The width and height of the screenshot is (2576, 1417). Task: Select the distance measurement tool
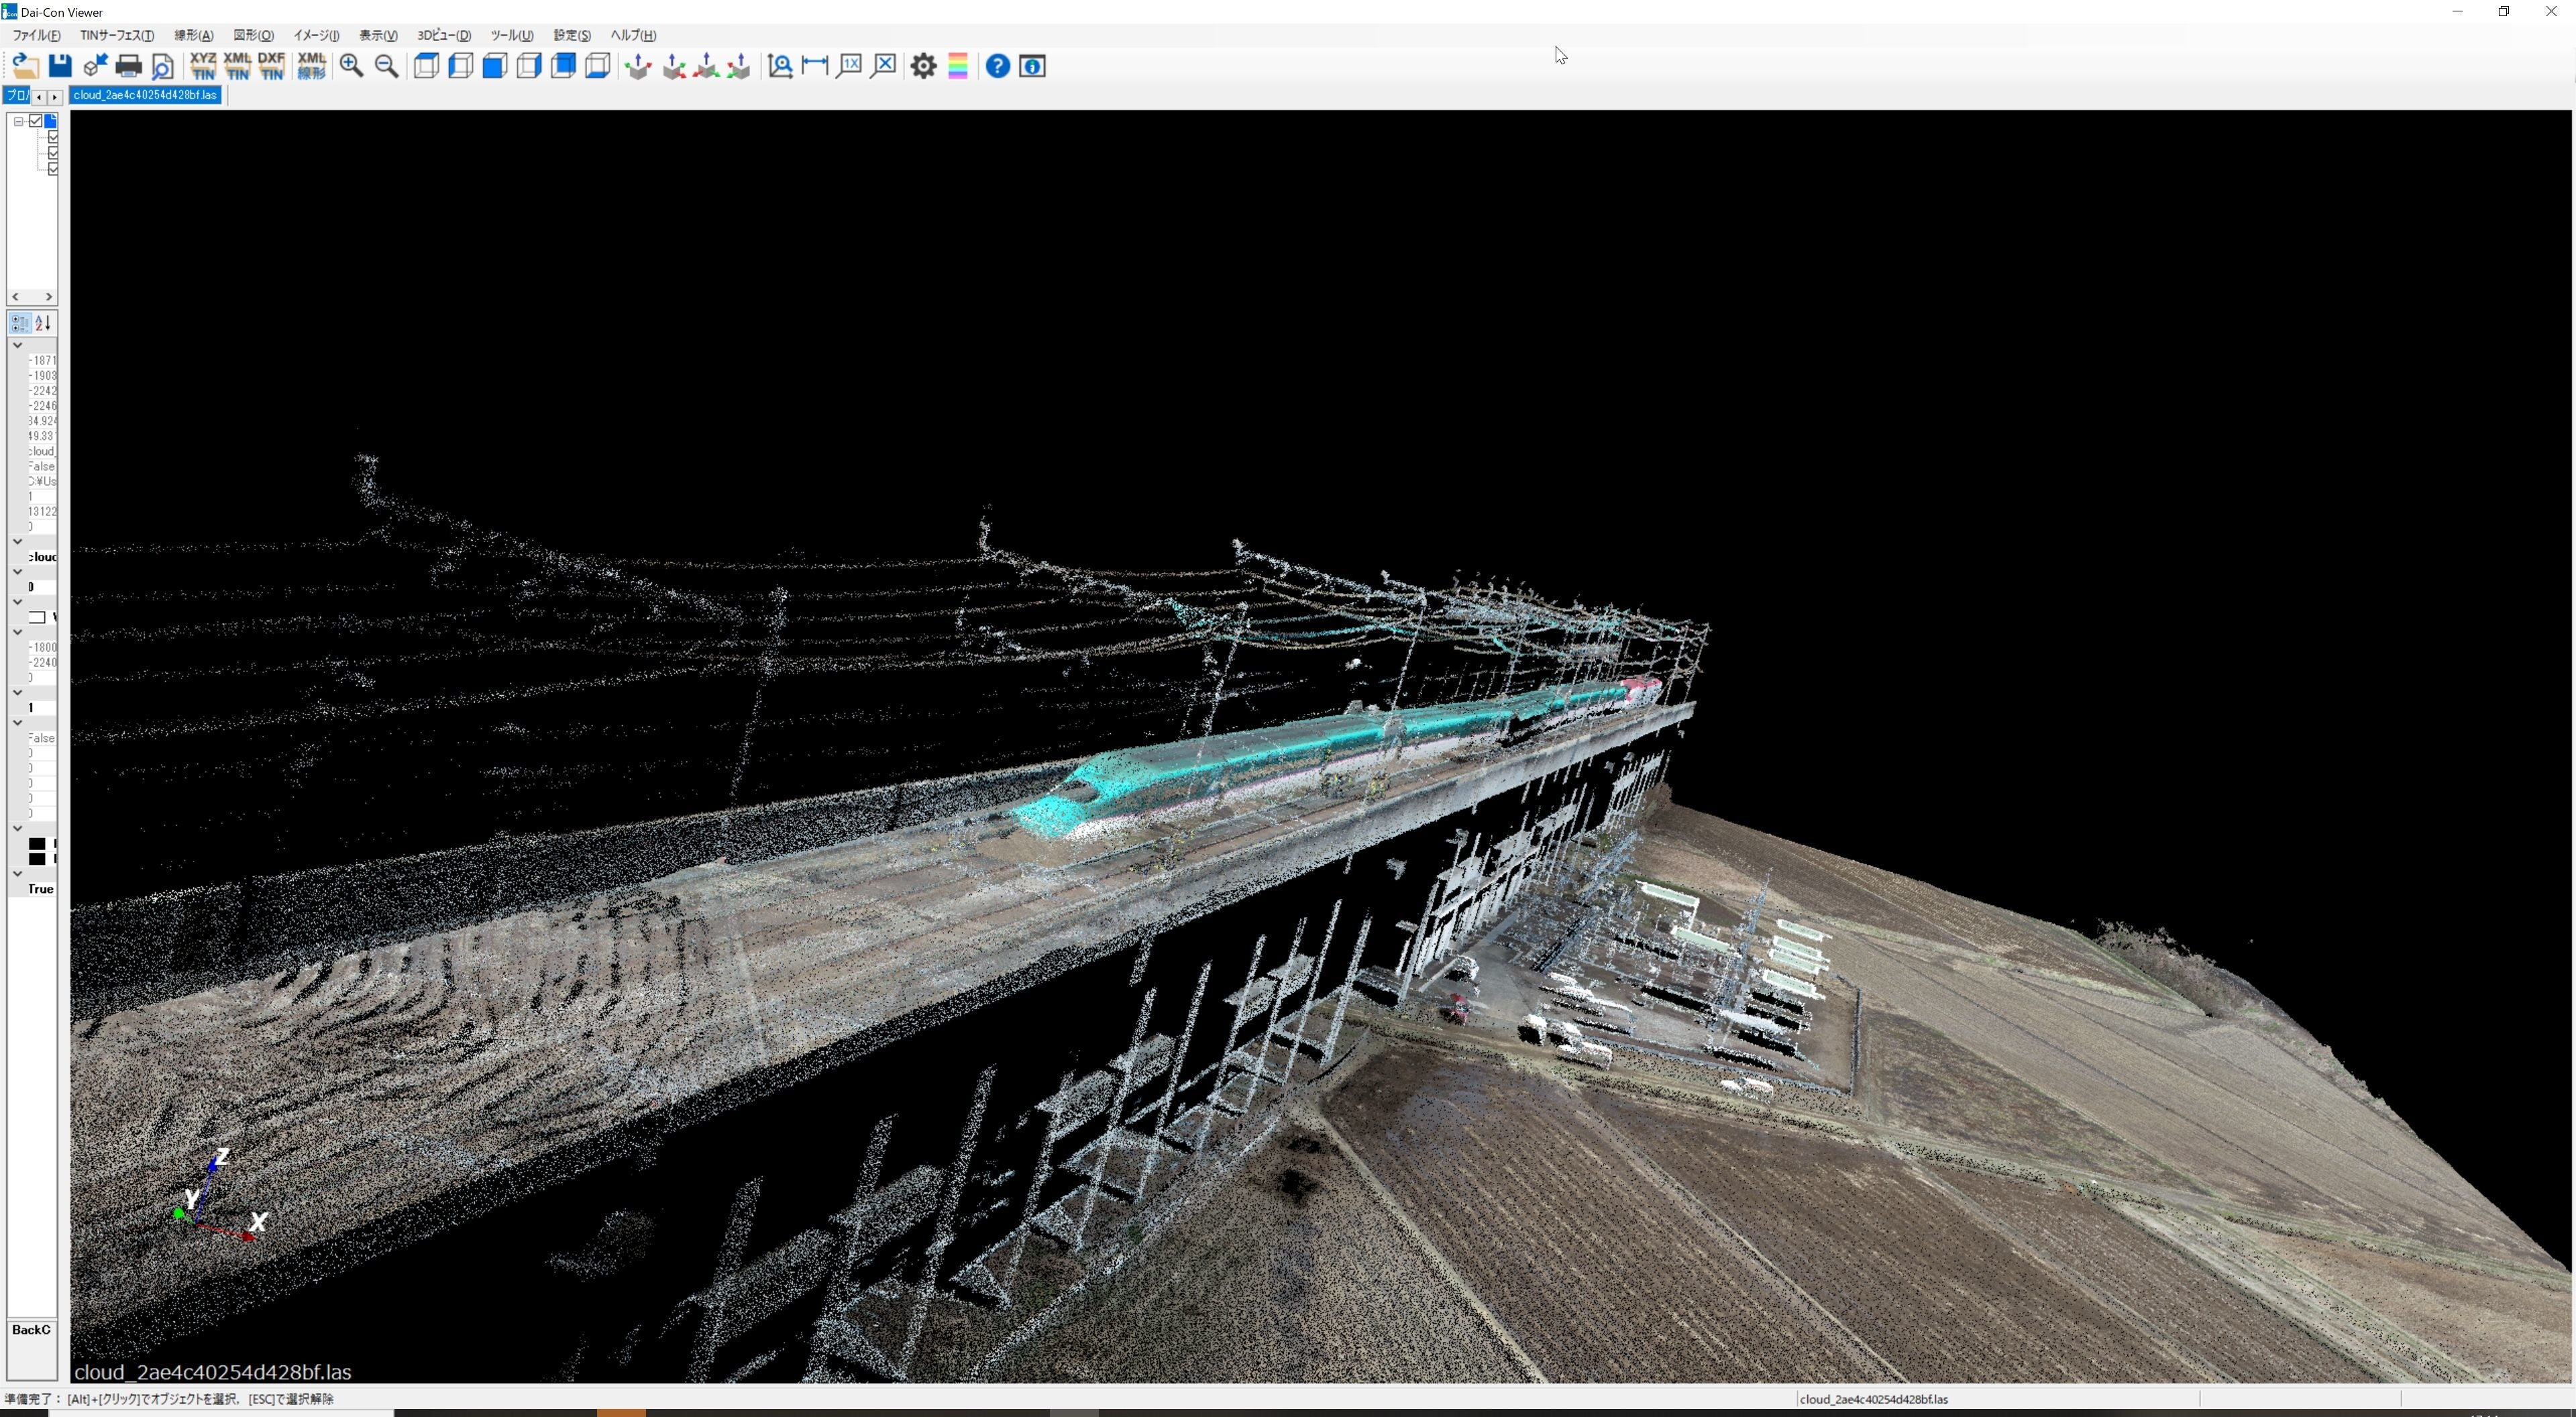[x=814, y=66]
